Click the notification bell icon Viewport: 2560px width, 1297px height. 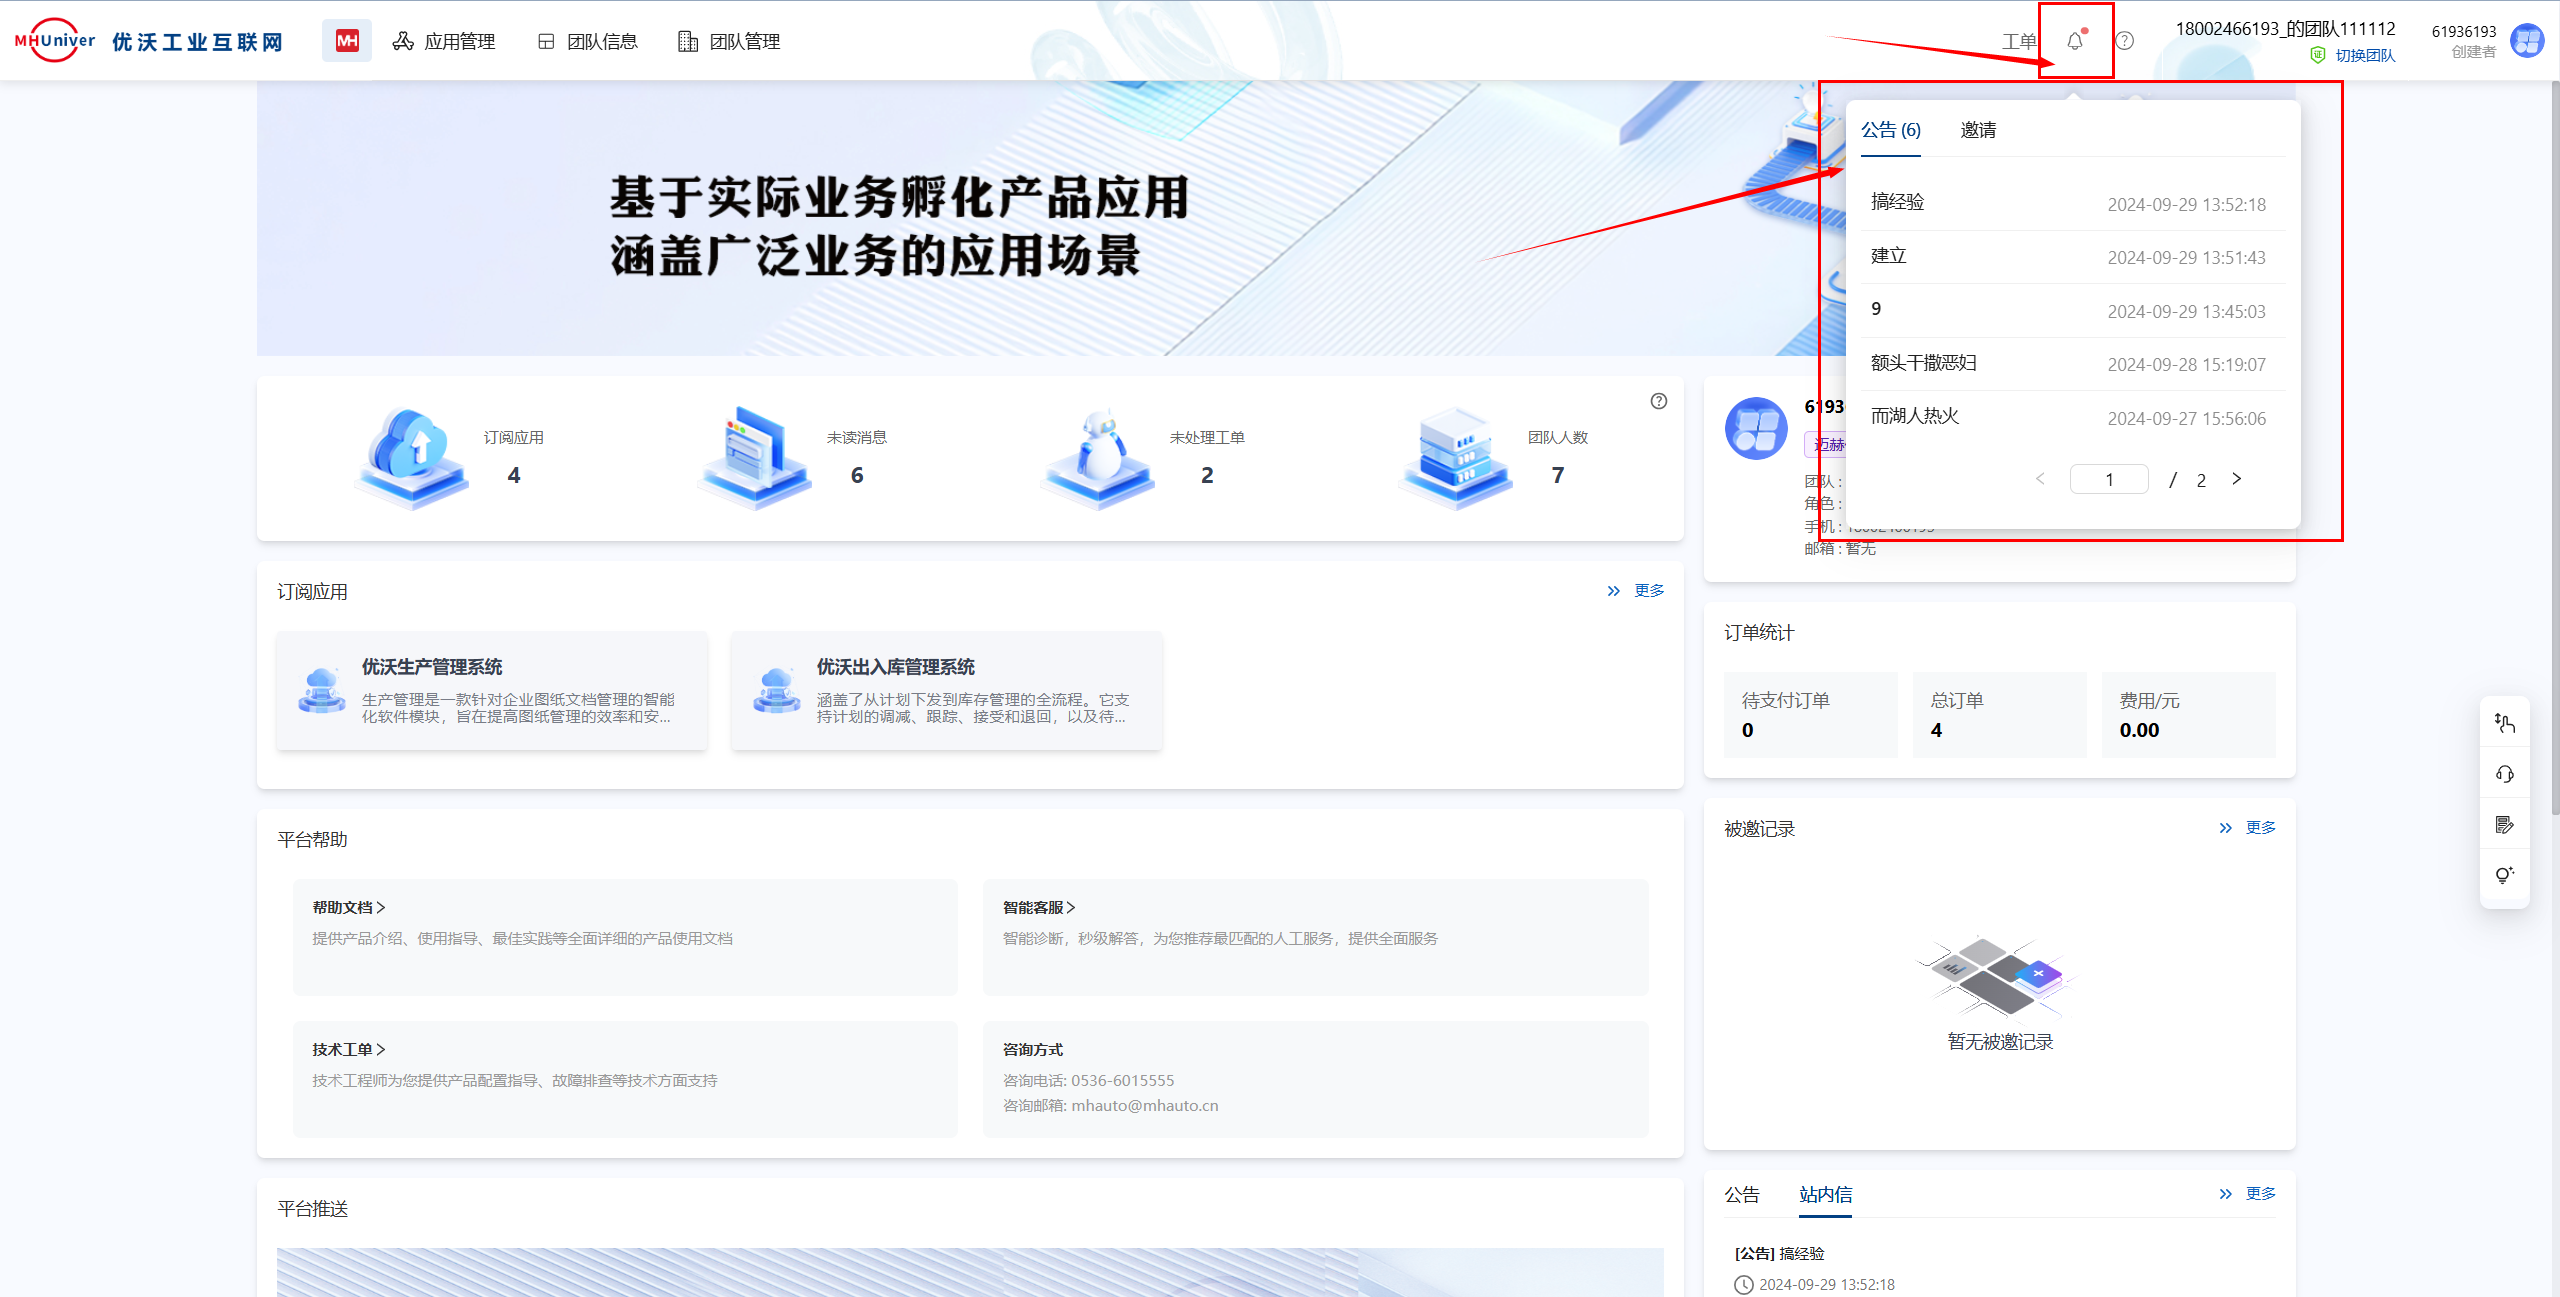(x=2075, y=41)
